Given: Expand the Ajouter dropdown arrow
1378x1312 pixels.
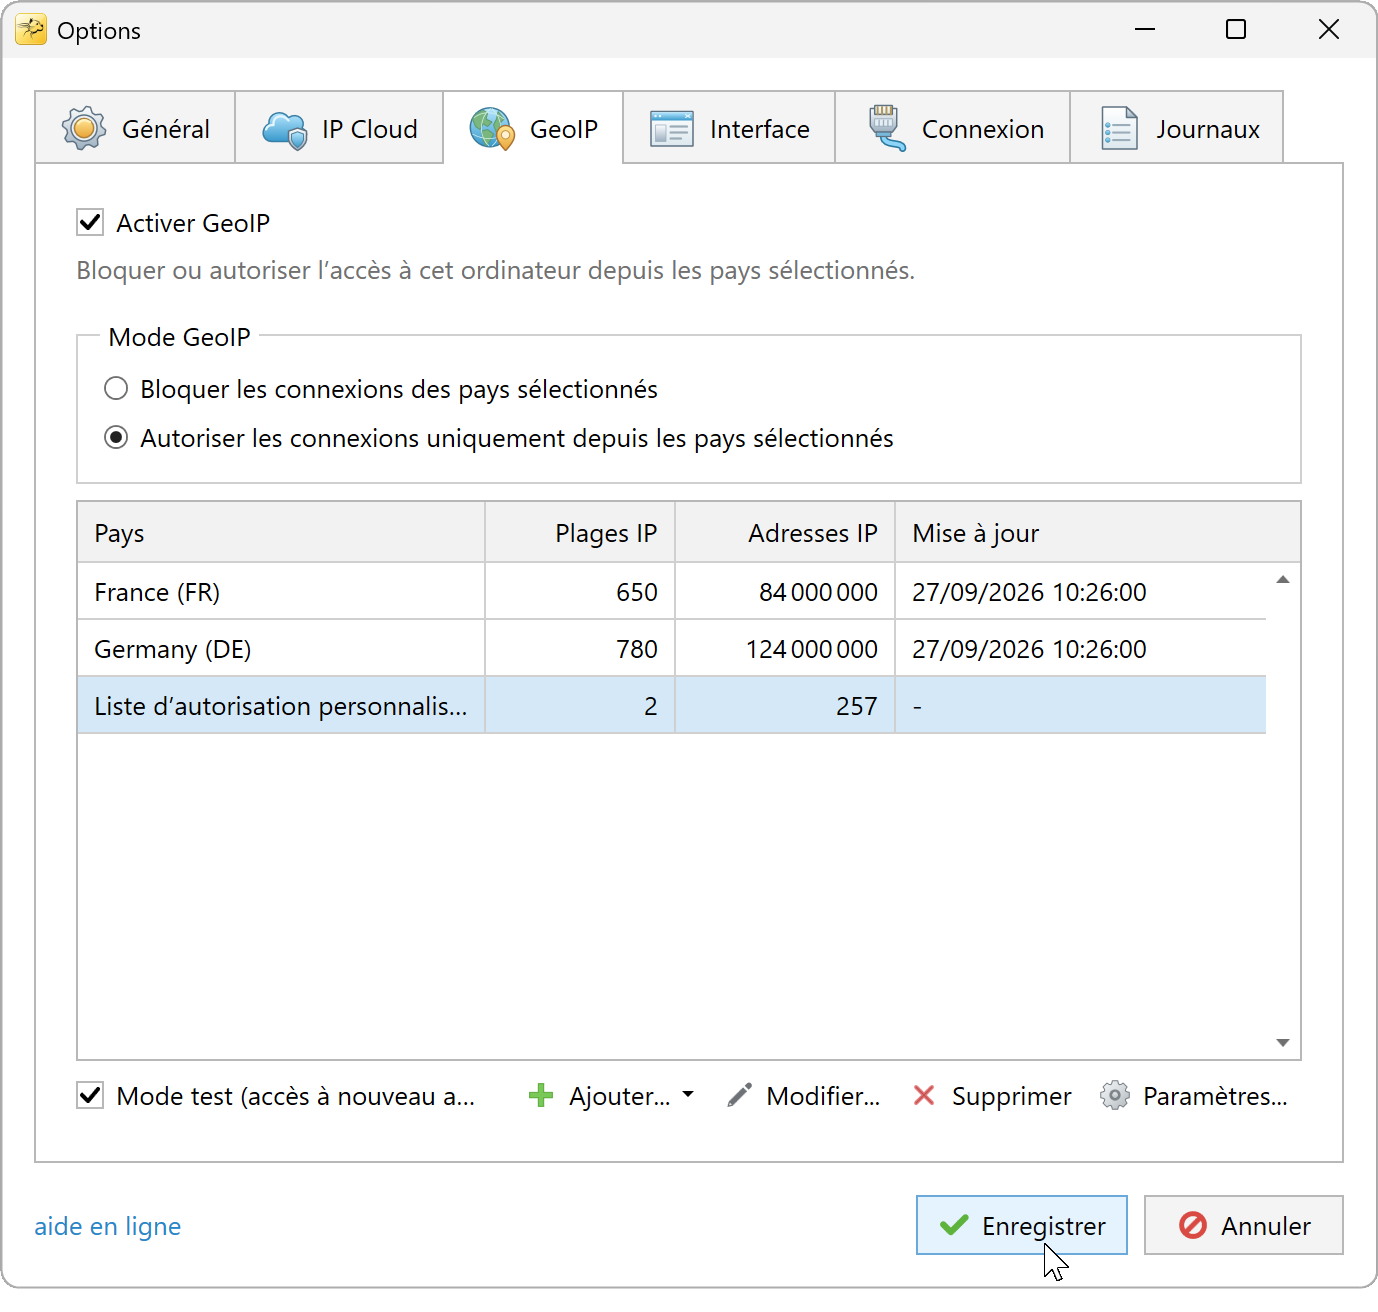Looking at the screenshot, I should (688, 1095).
